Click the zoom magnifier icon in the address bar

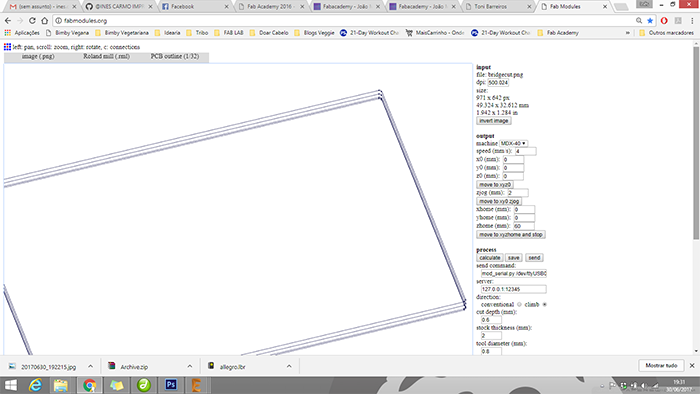[639, 21]
